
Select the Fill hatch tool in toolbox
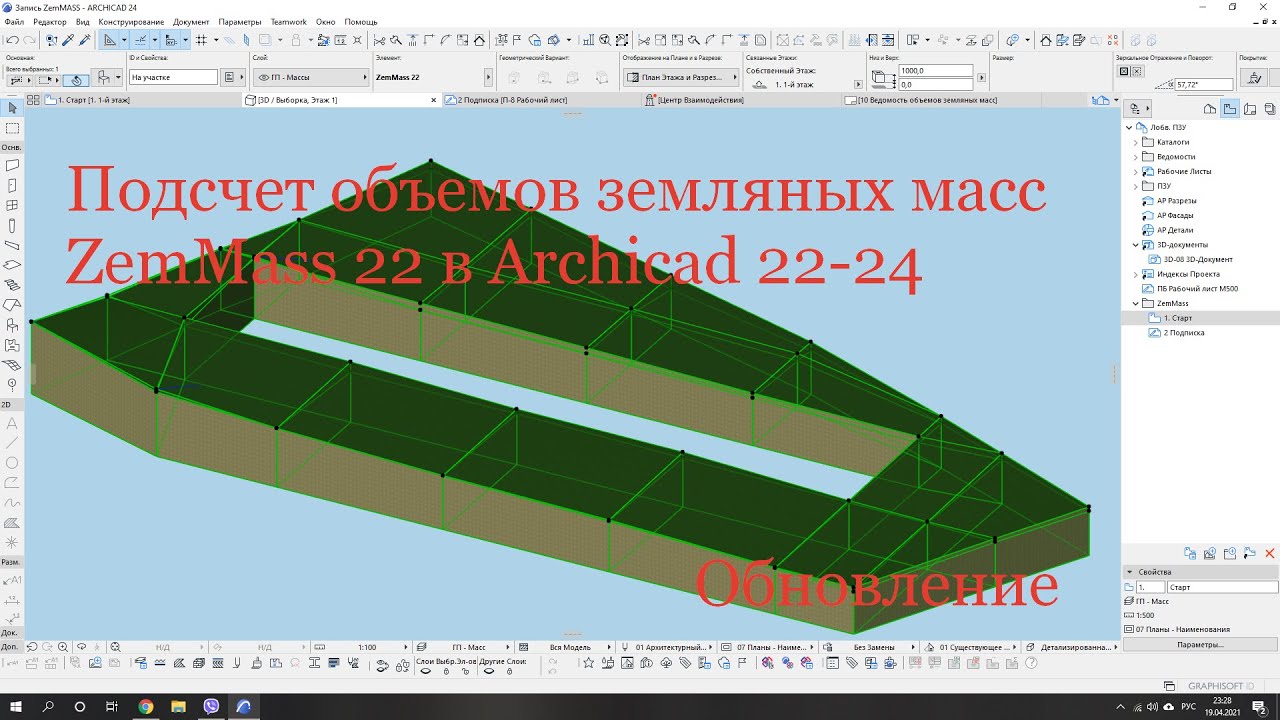[x=12, y=522]
